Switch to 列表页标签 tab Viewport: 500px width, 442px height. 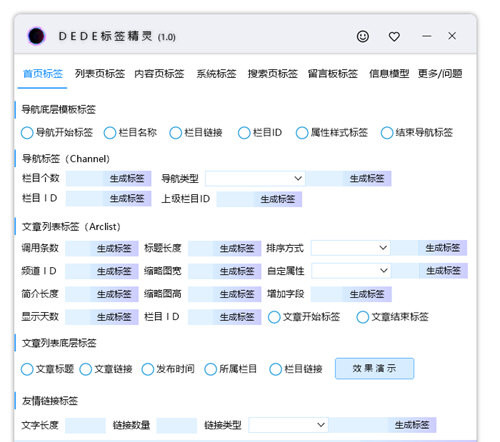(x=100, y=74)
